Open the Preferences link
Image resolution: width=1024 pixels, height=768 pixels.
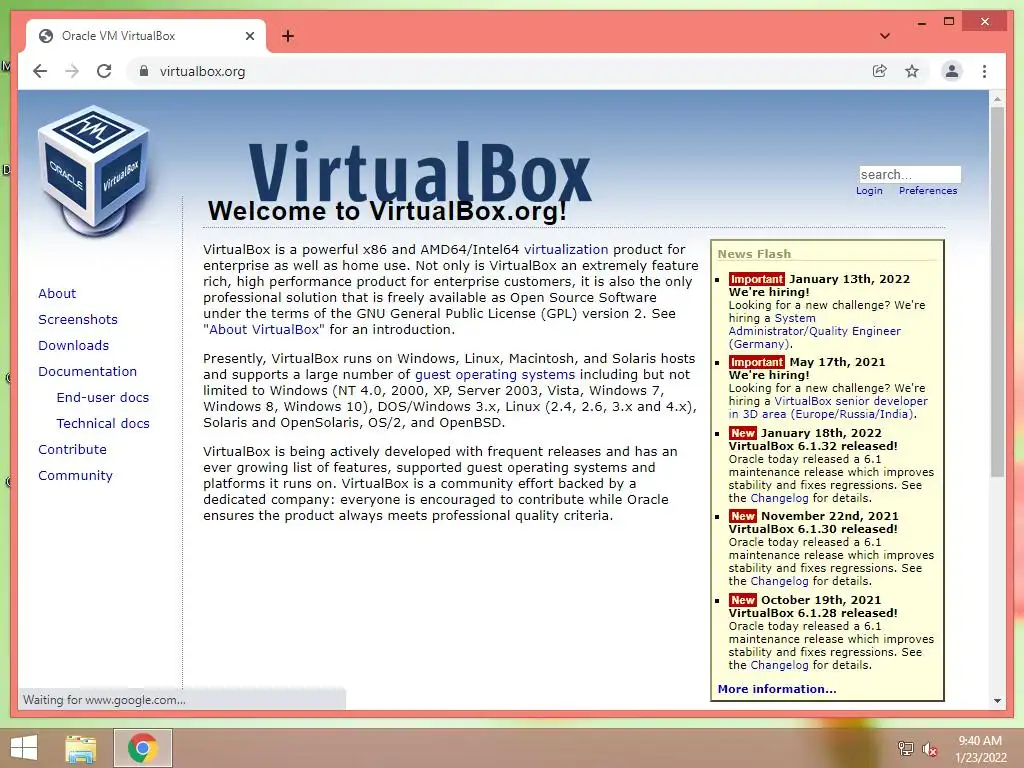click(x=928, y=191)
